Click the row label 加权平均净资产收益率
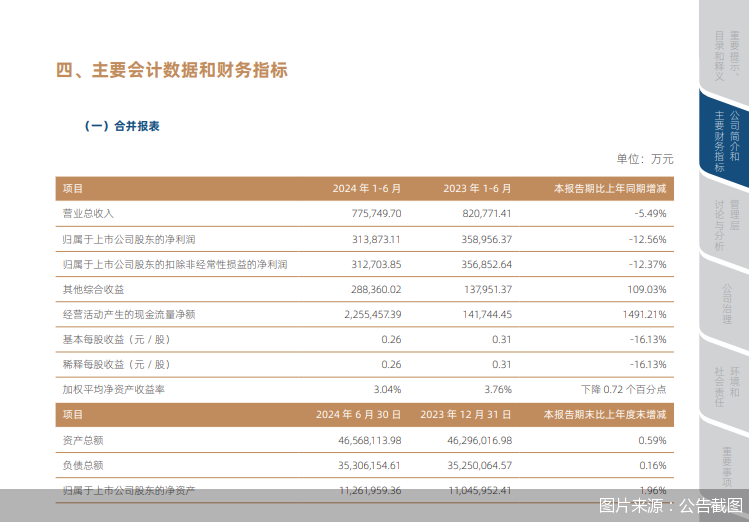 [x=114, y=390]
